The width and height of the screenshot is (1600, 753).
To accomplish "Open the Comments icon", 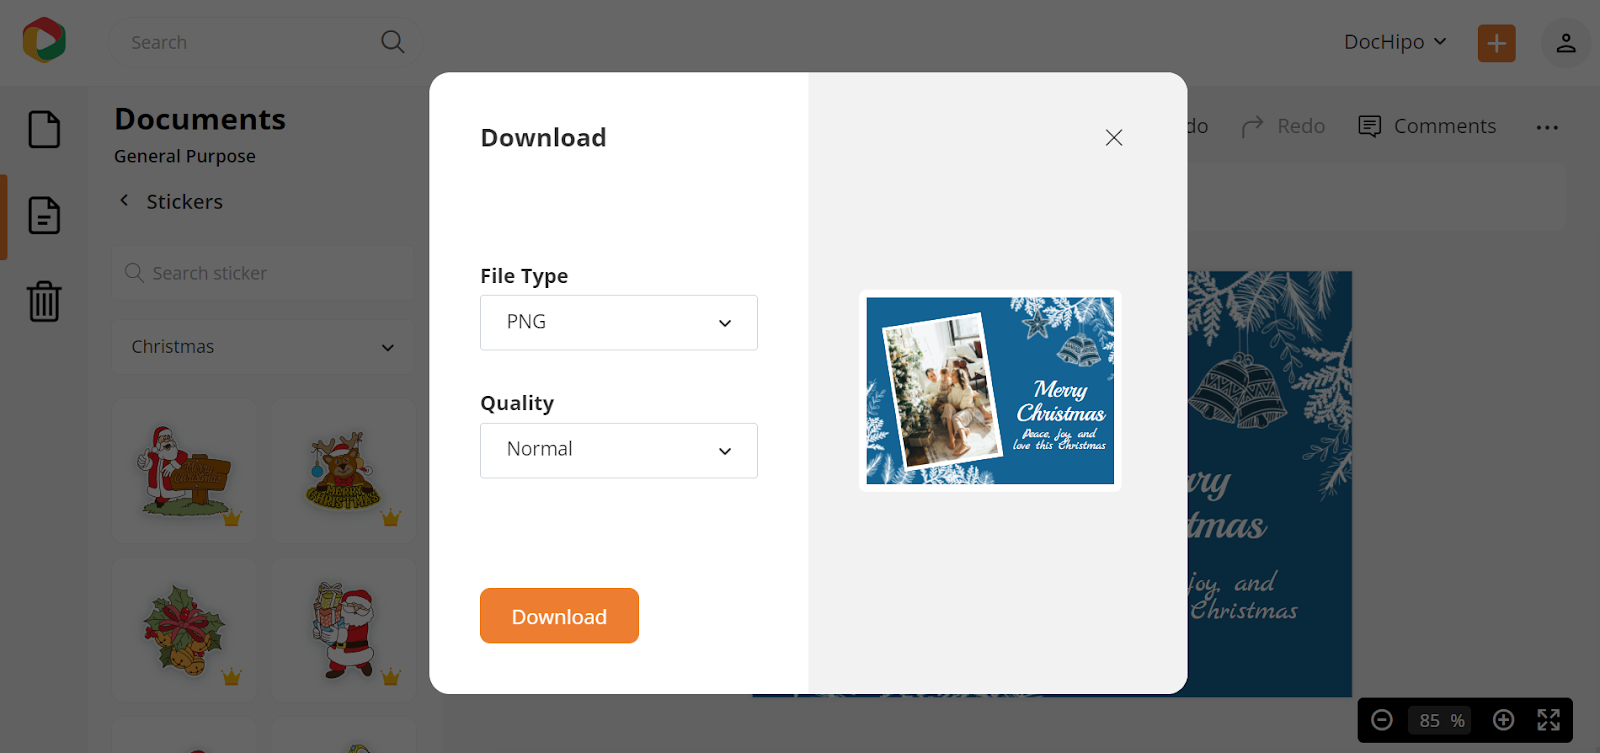I will click(1370, 127).
